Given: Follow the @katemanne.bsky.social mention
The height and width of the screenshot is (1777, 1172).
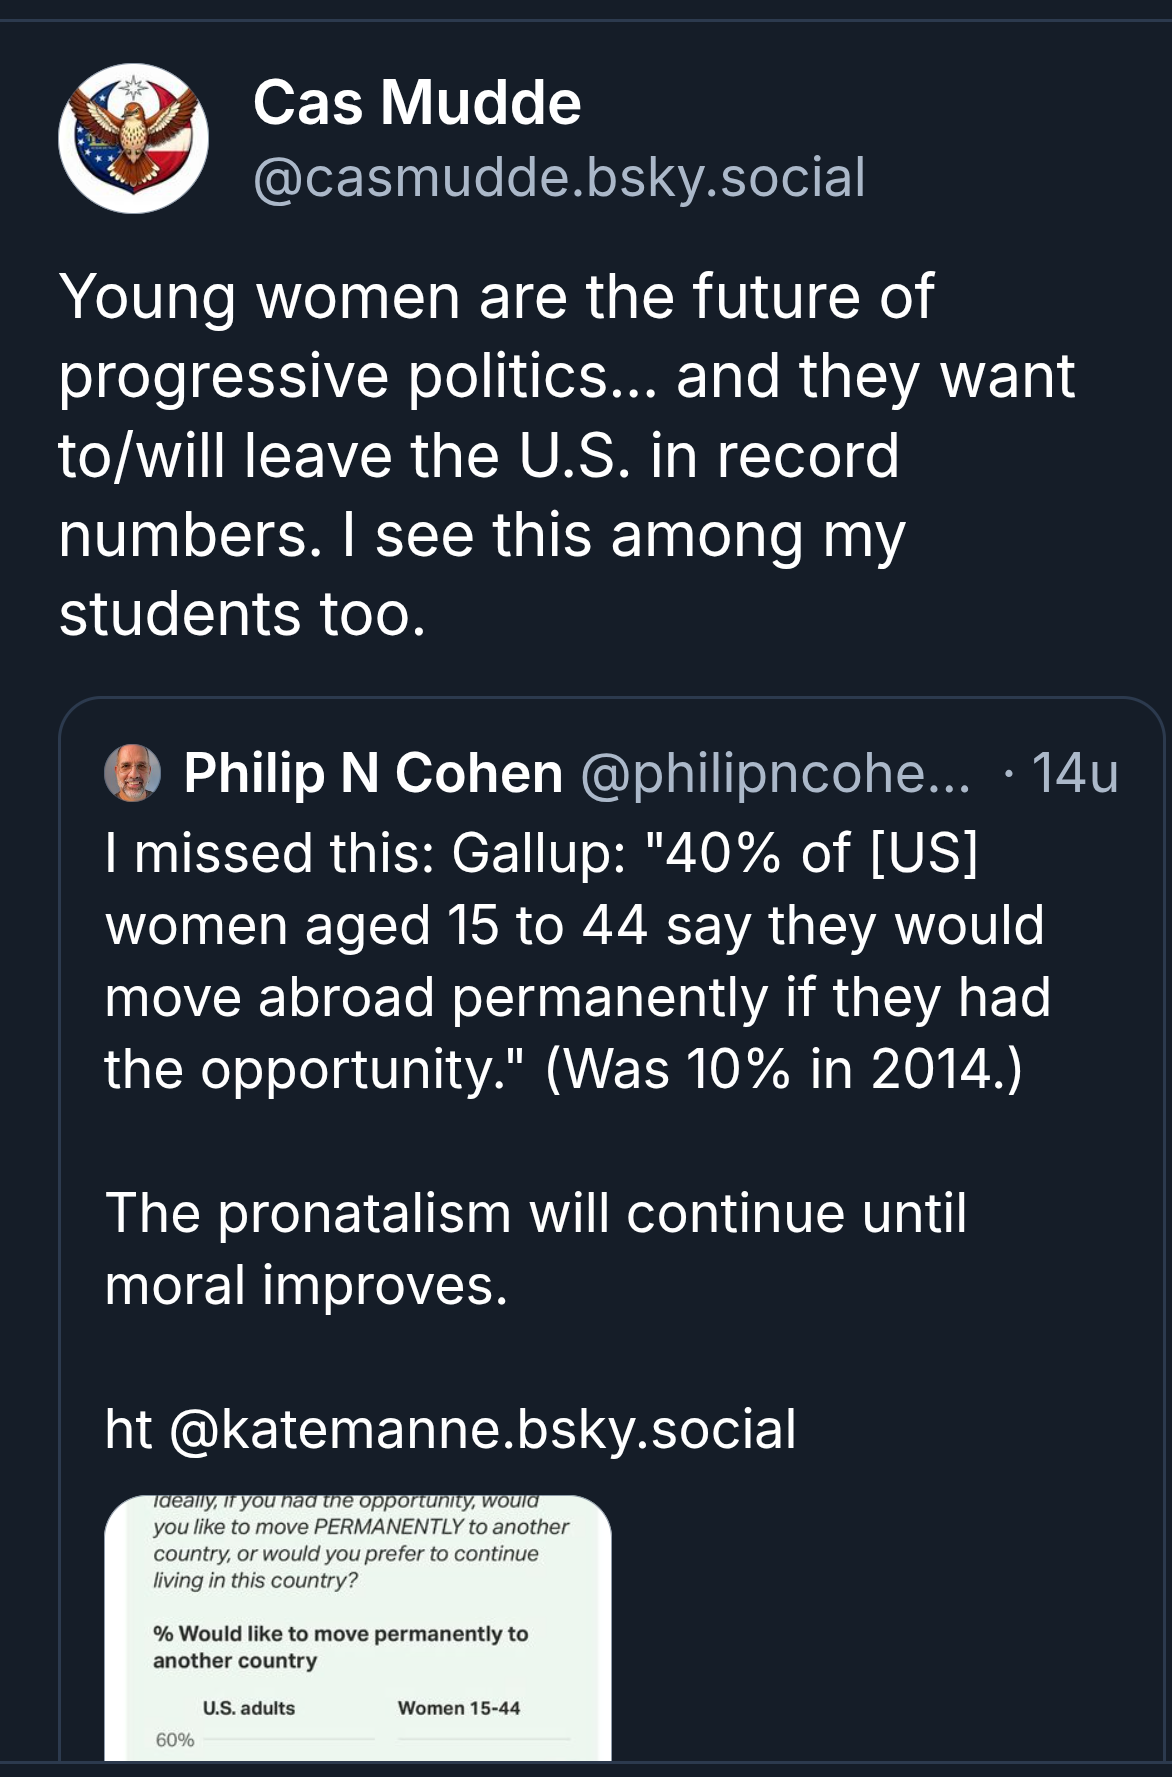Looking at the screenshot, I should point(483,1428).
